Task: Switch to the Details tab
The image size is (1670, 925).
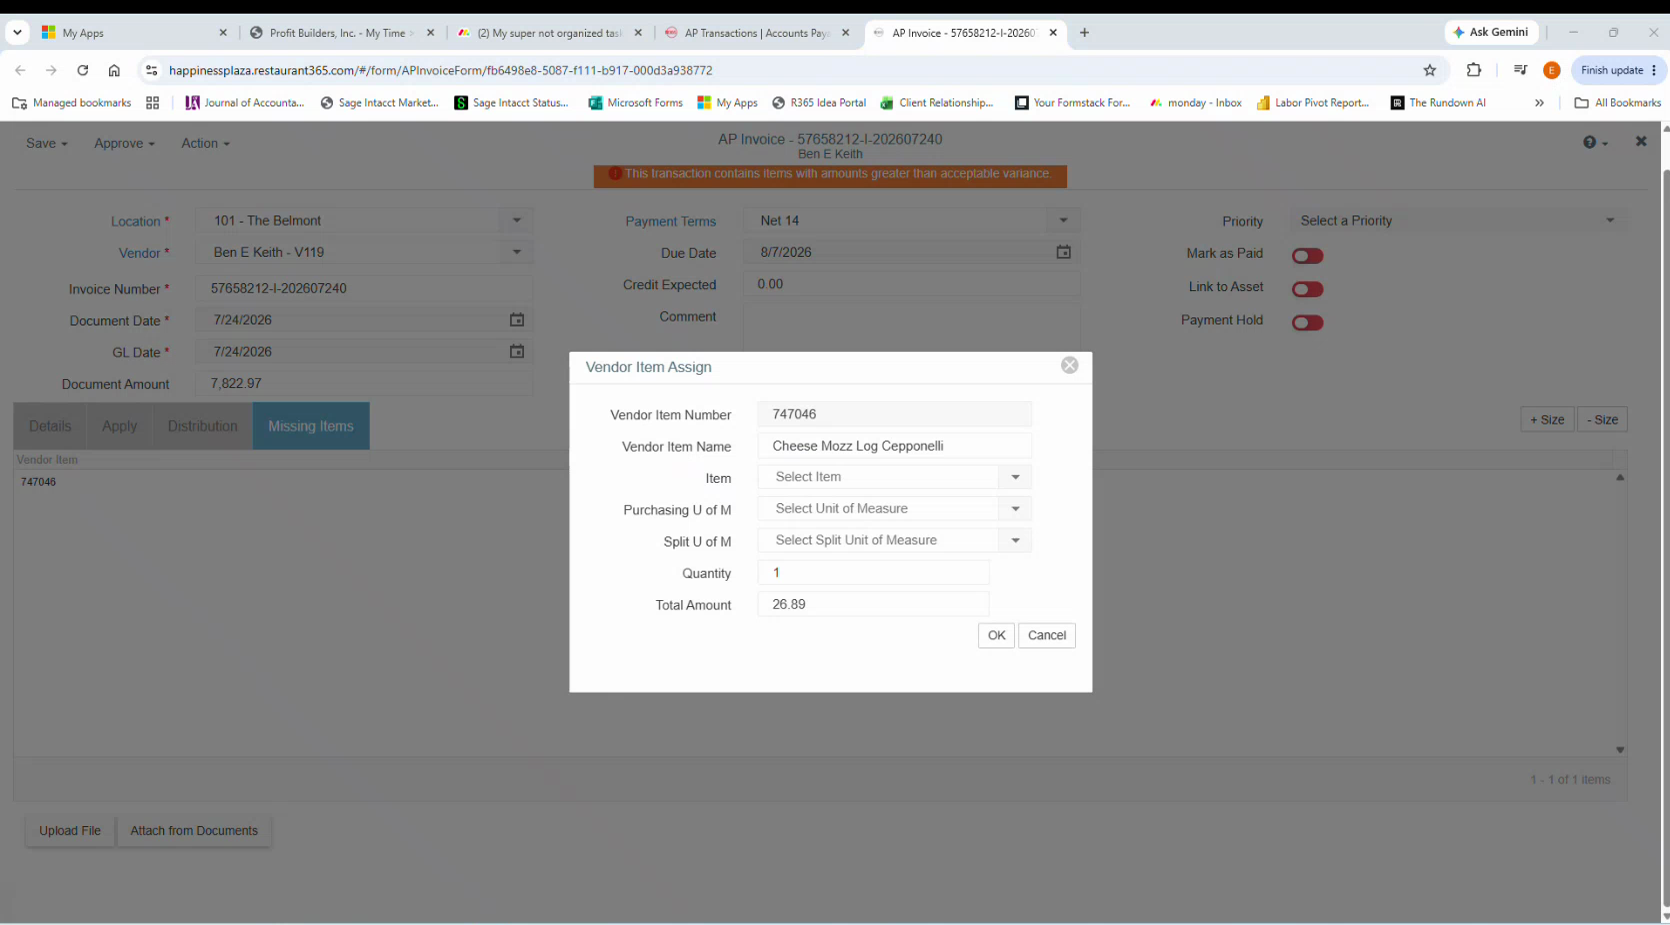Action: 50,426
